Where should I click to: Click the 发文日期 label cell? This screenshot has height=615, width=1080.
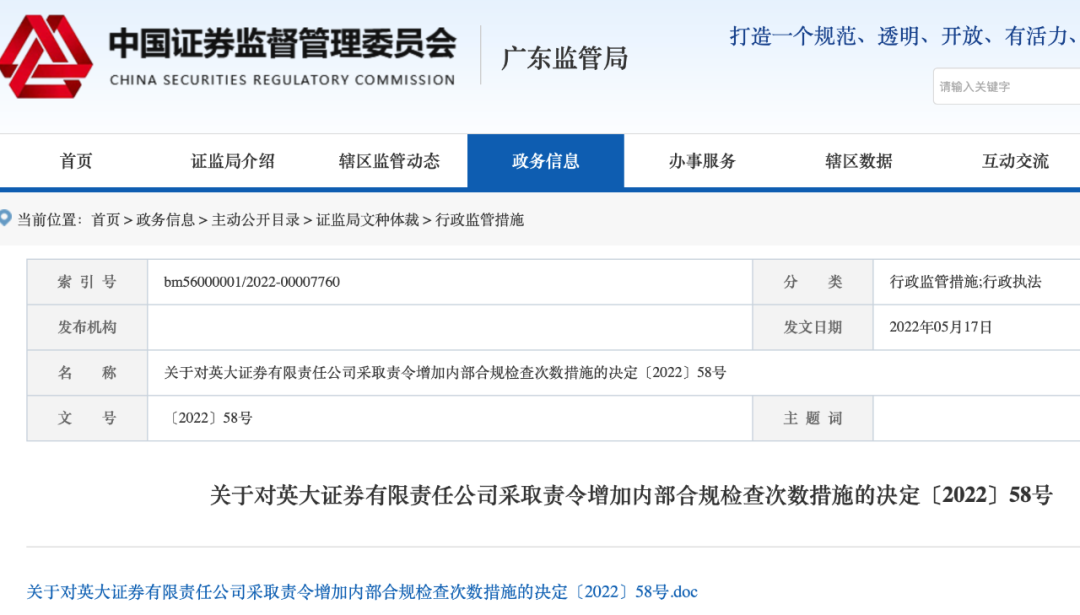click(813, 327)
